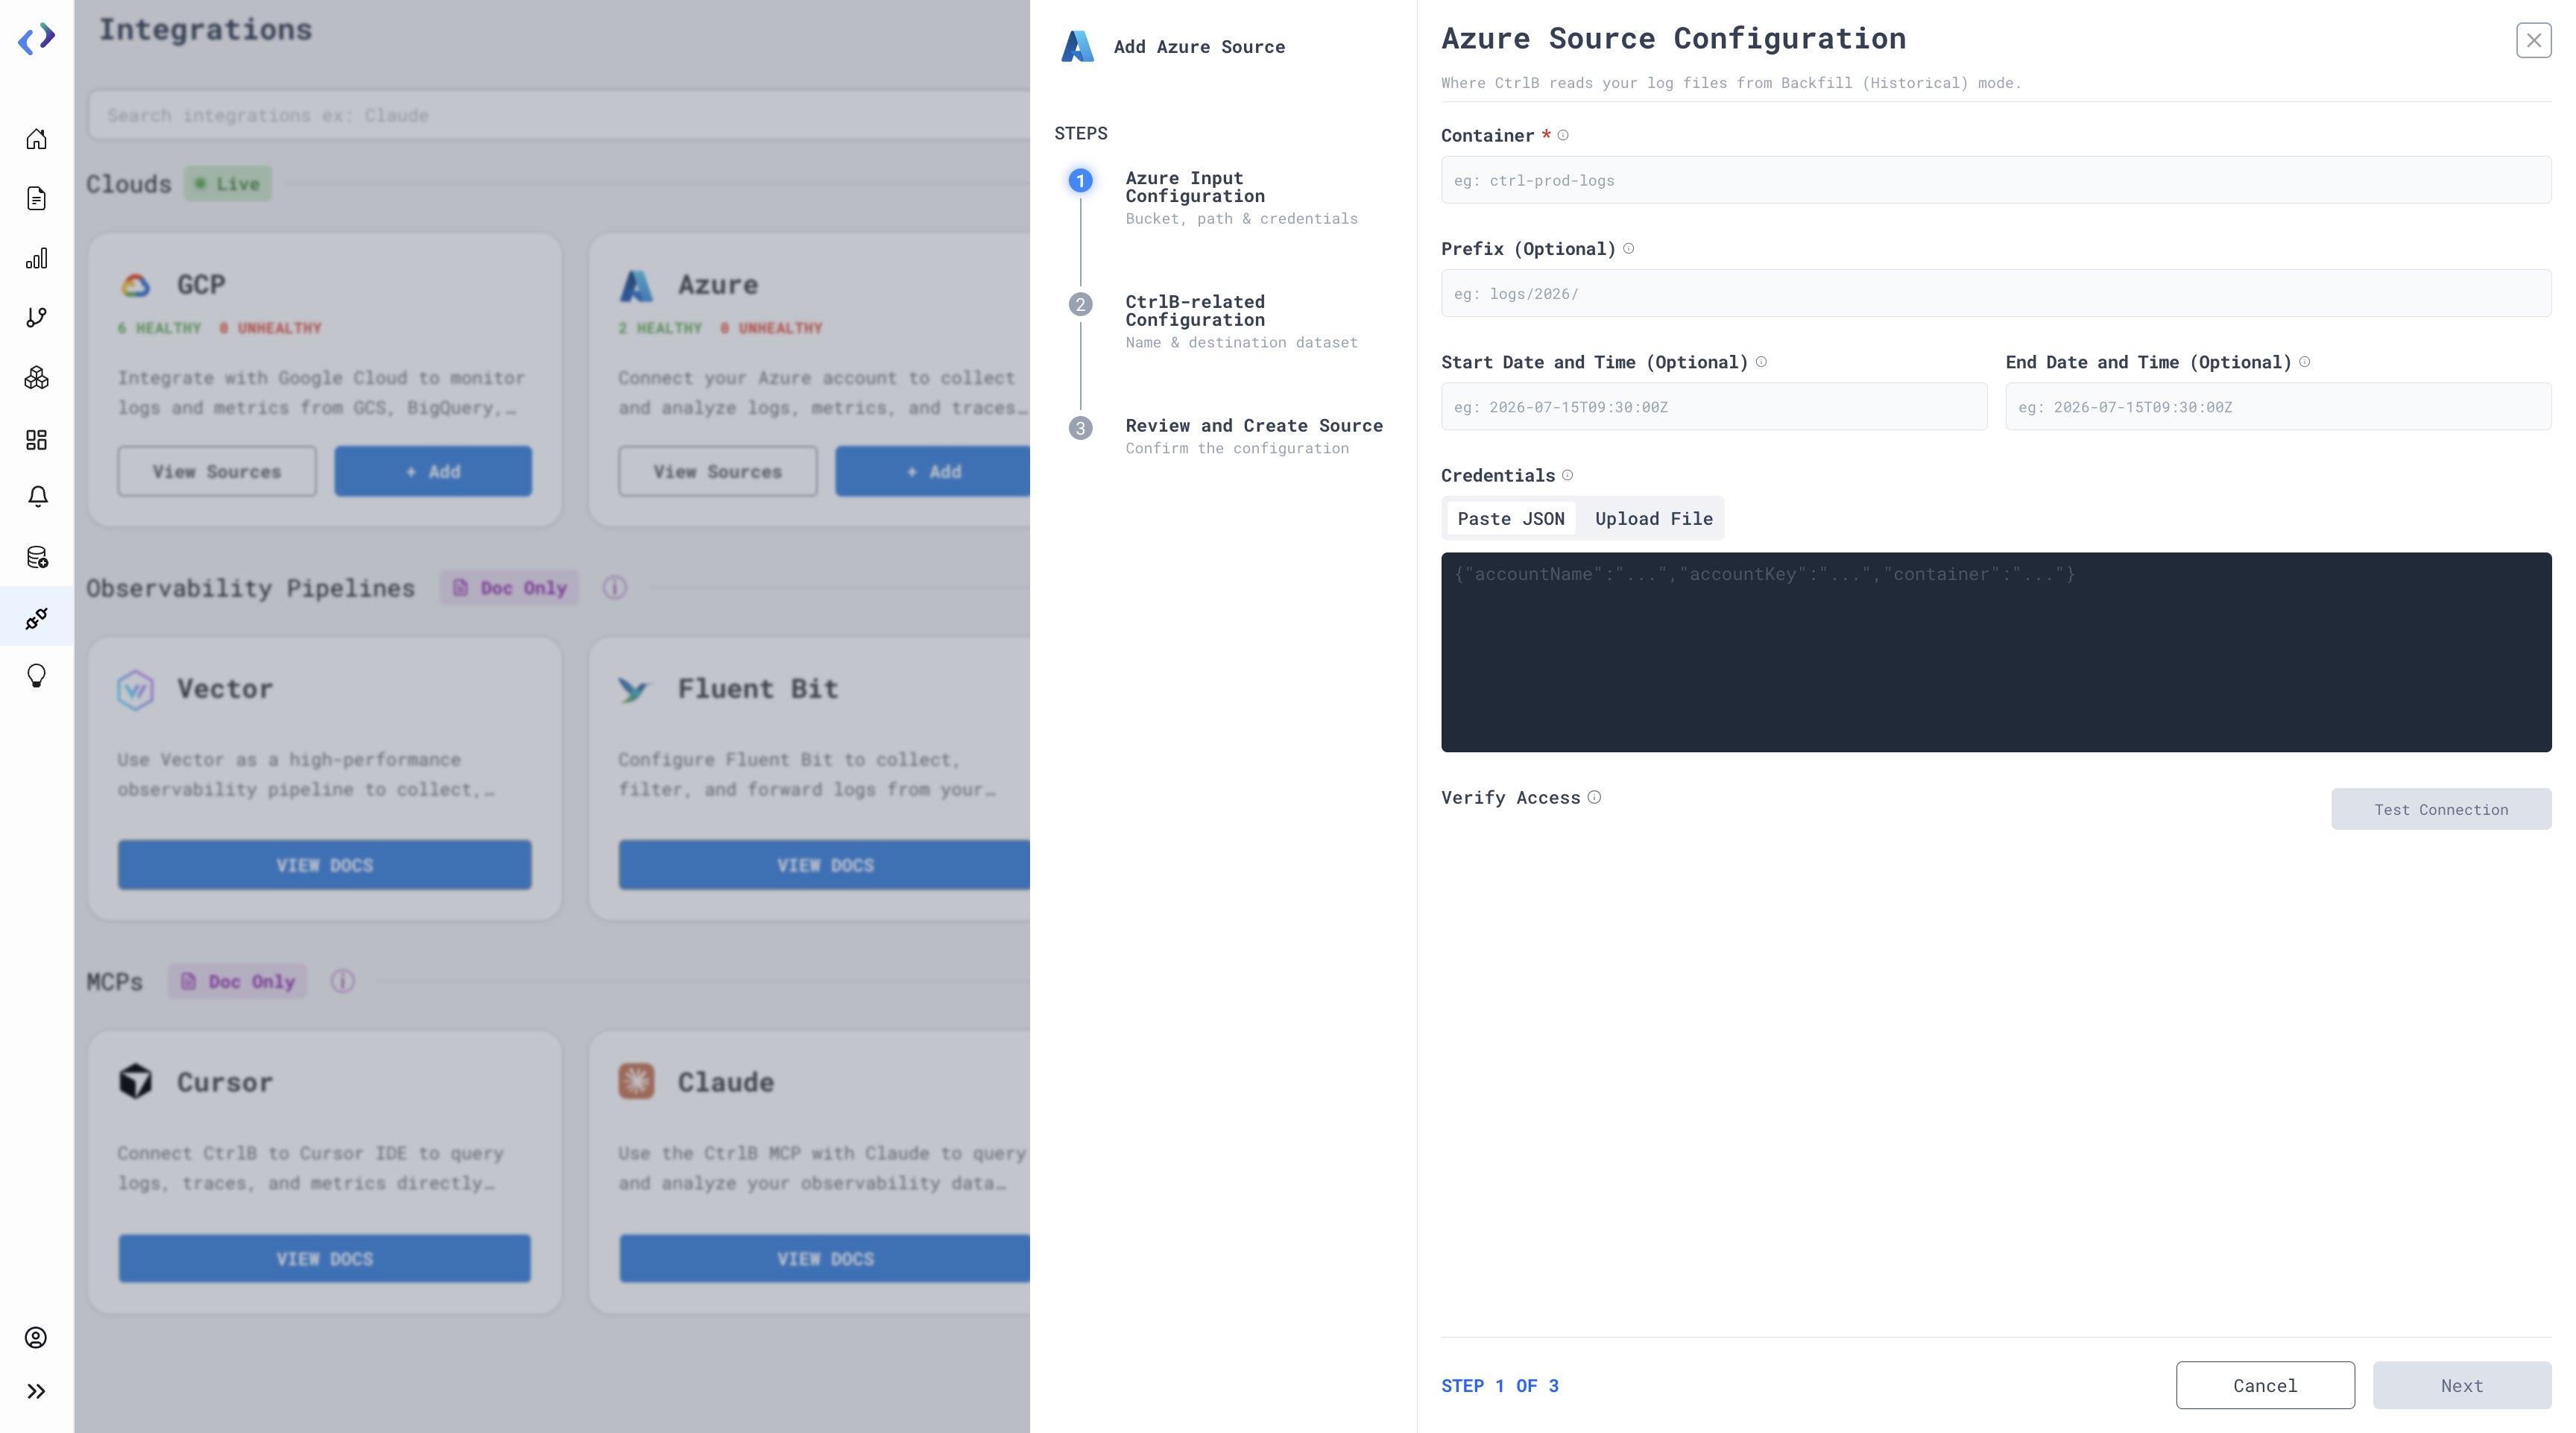Click the CtrlB logo at top left
The image size is (2576, 1433).
[36, 39]
